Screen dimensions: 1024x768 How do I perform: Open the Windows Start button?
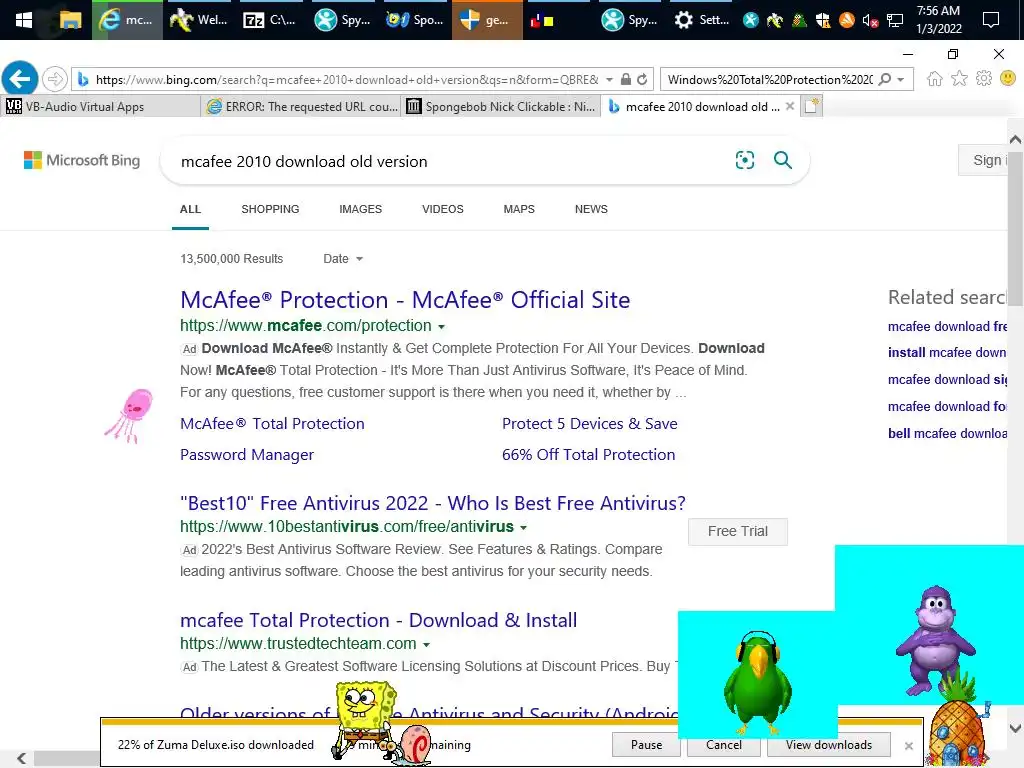point(24,20)
